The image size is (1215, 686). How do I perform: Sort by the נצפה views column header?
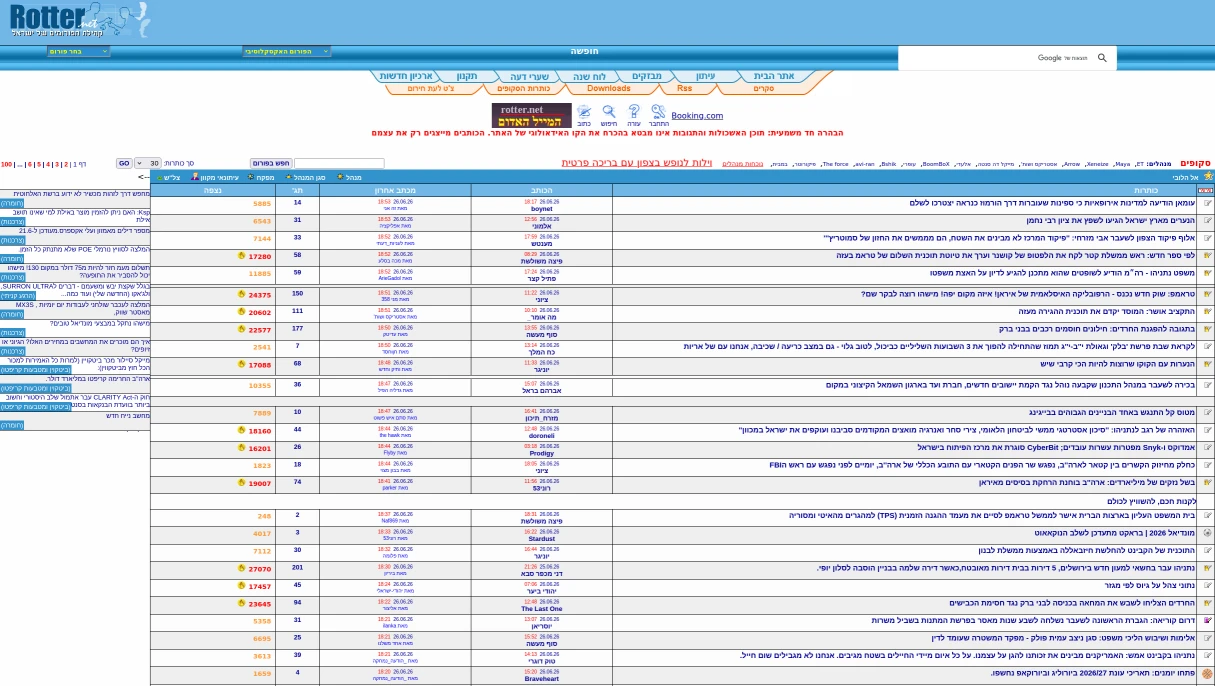pyautogui.click(x=213, y=190)
